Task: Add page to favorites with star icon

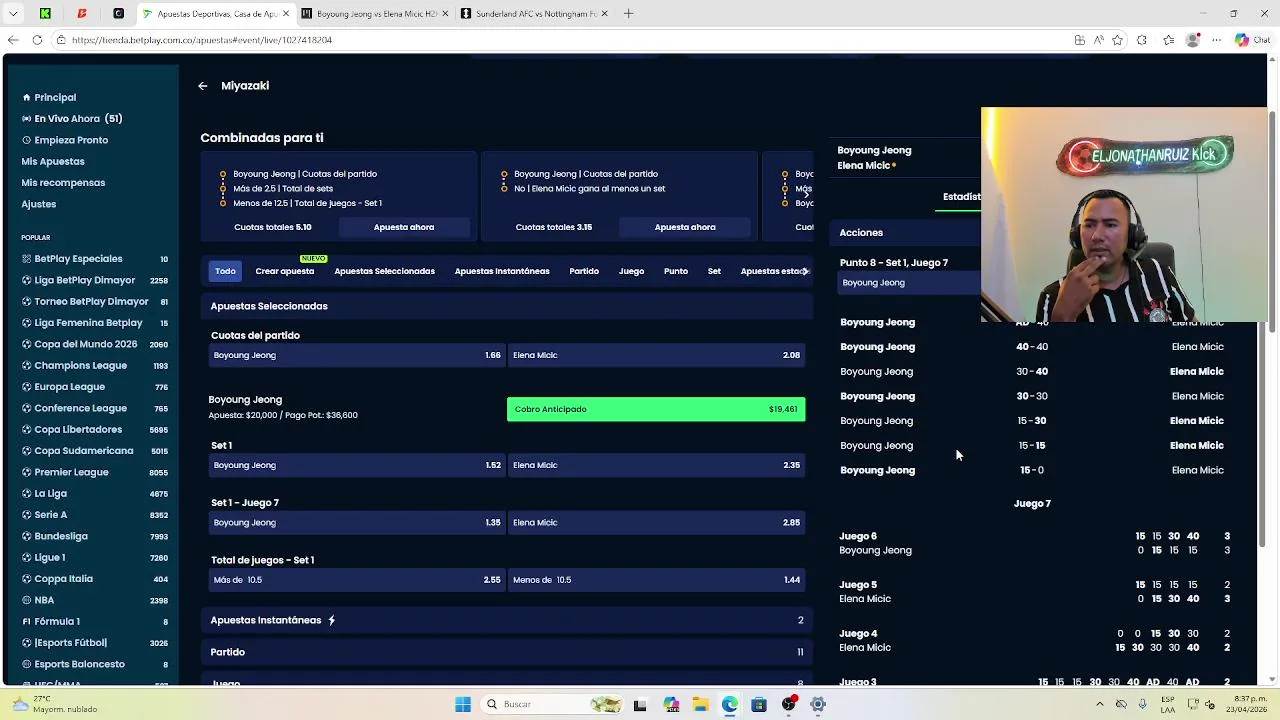Action: [1117, 40]
